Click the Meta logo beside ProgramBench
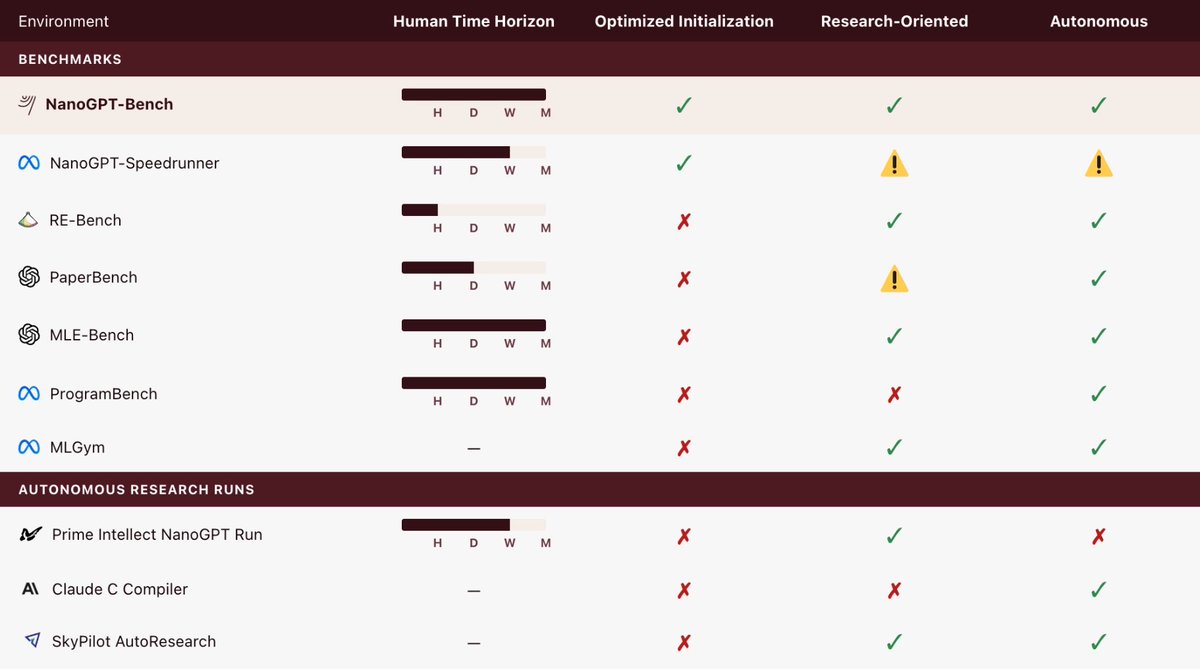The width and height of the screenshot is (1200, 669). point(29,393)
